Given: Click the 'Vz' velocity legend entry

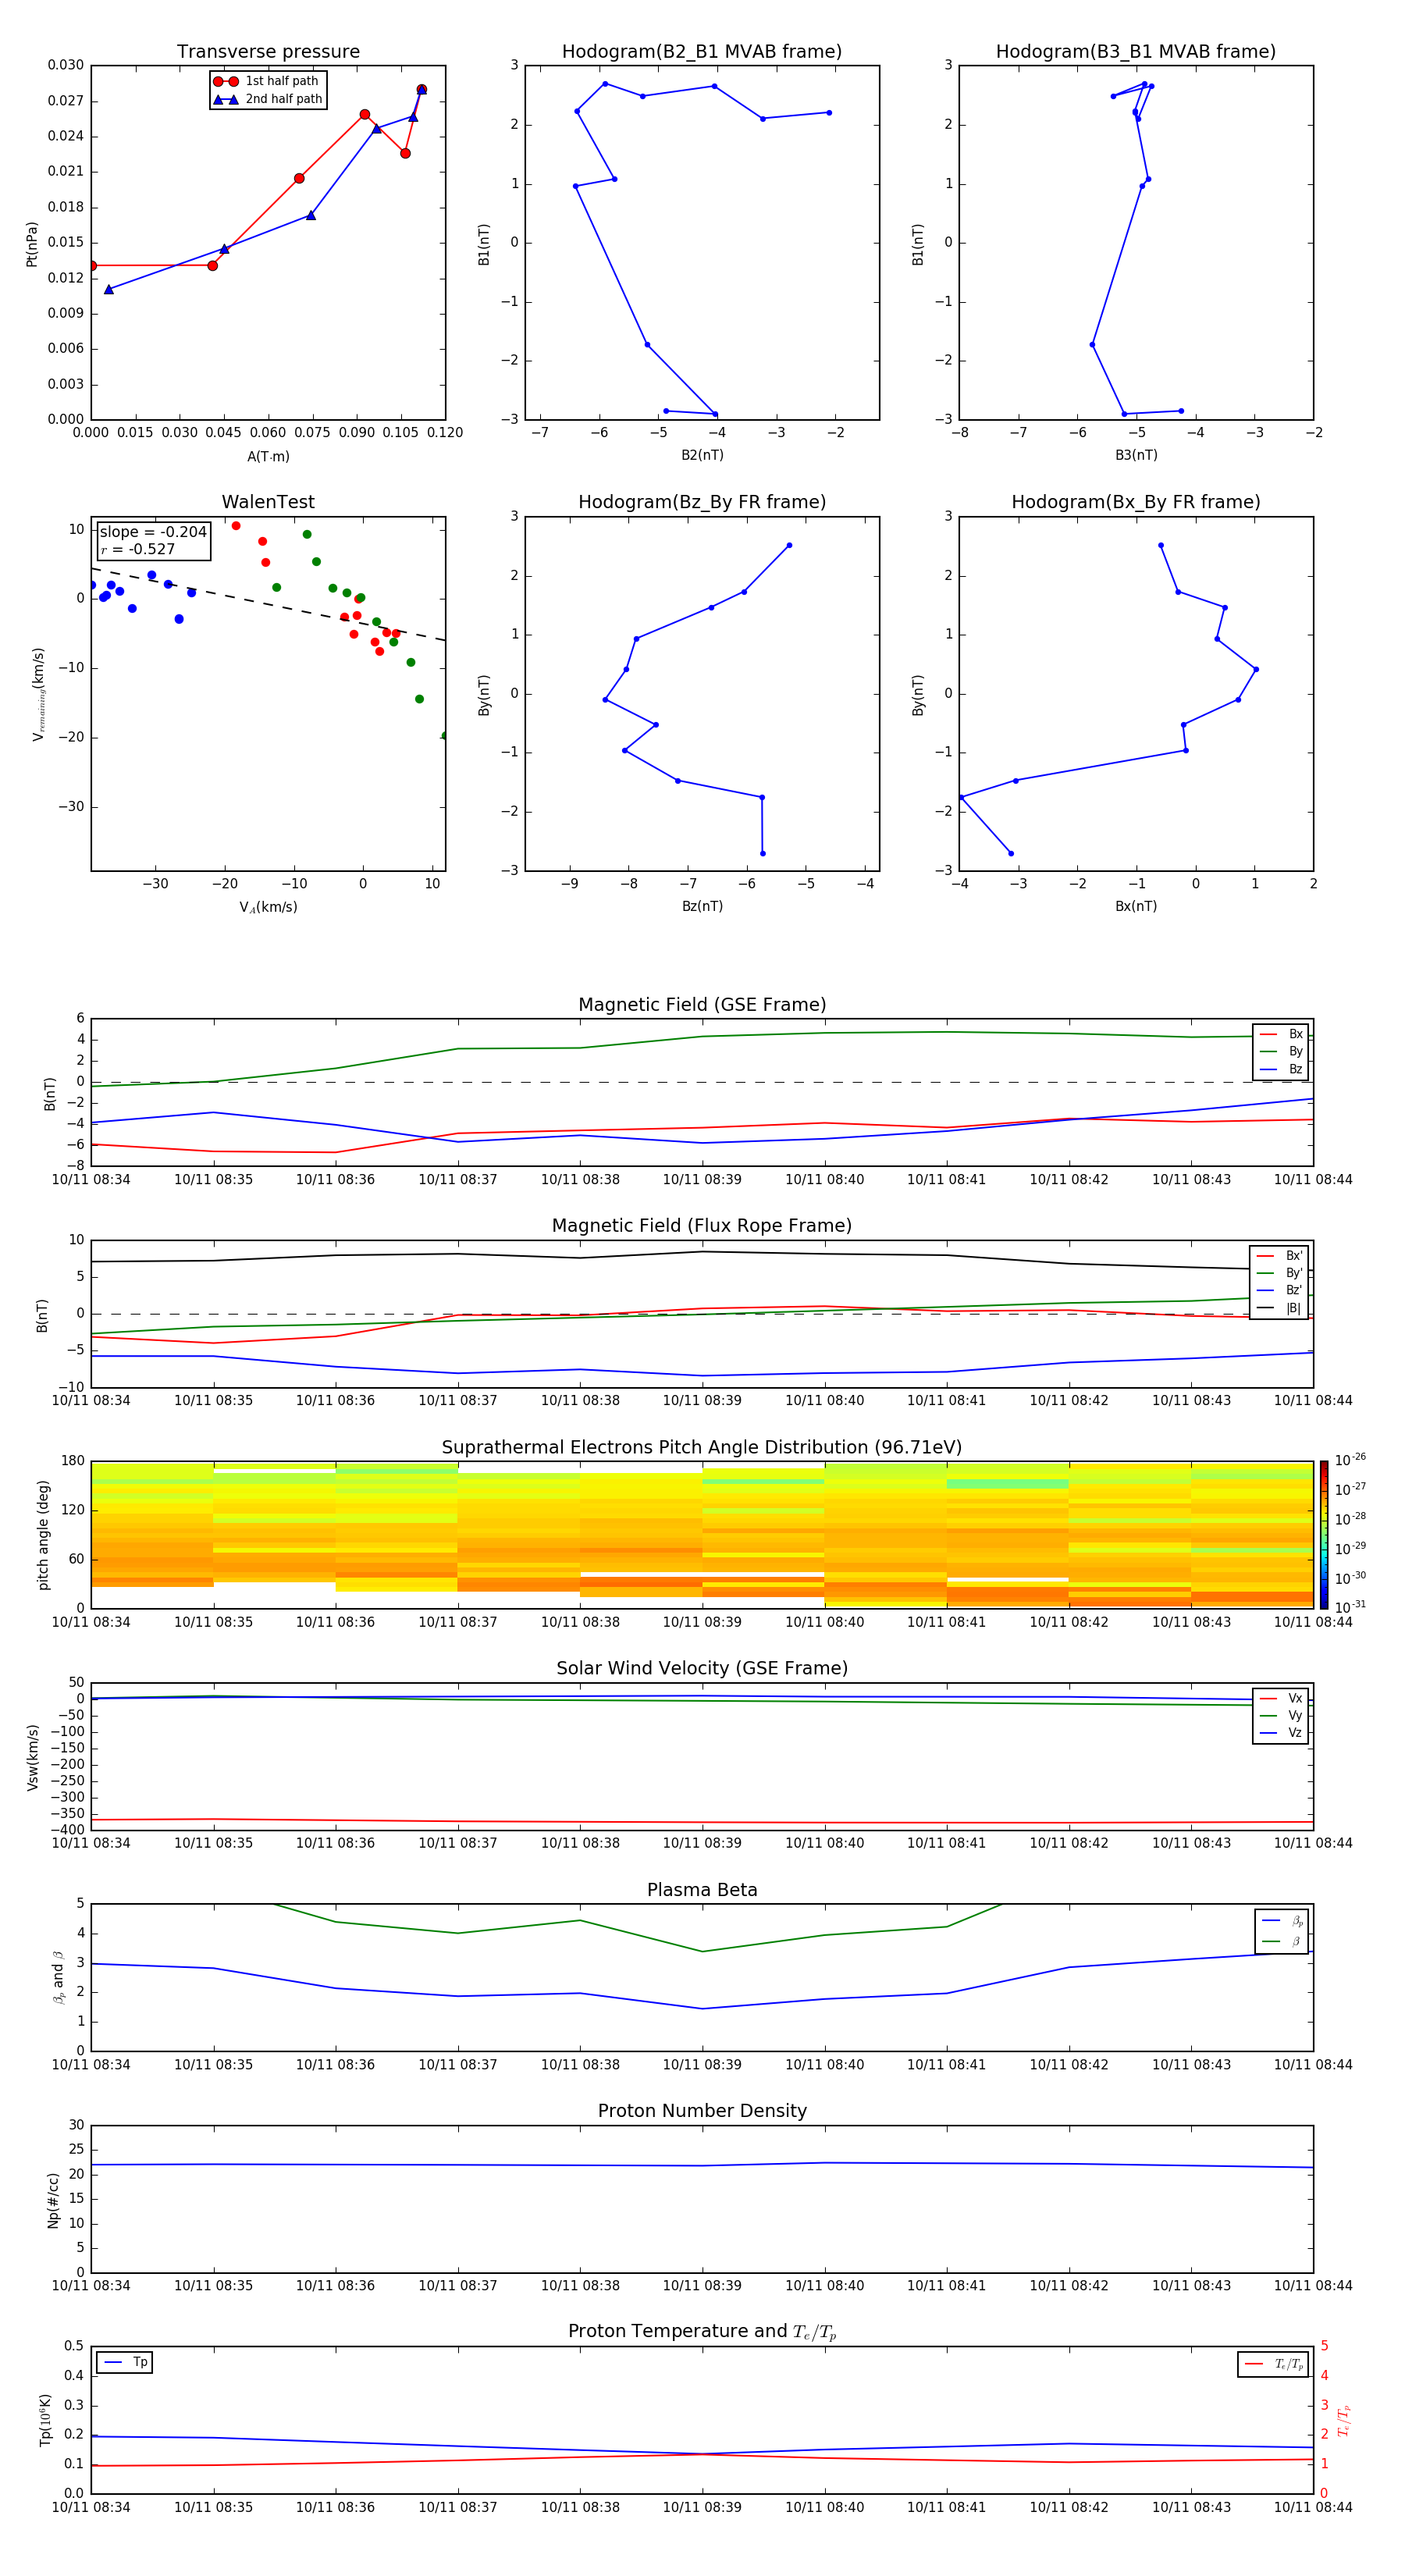Looking at the screenshot, I should pos(1281,1732).
